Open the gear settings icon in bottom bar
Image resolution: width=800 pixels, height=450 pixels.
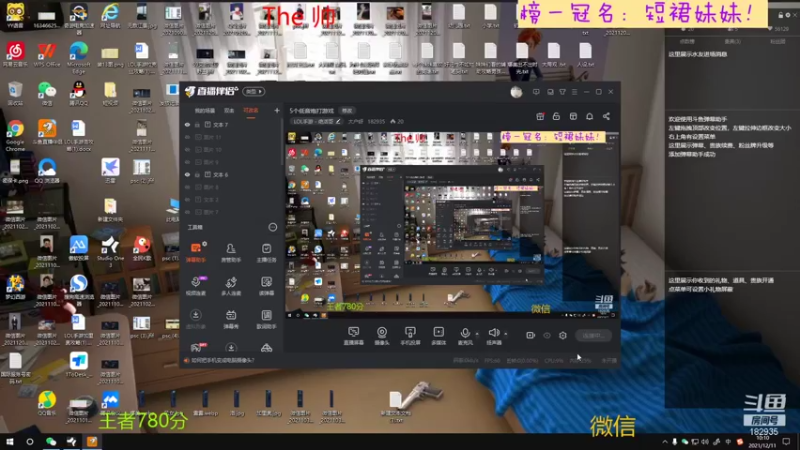pos(563,335)
